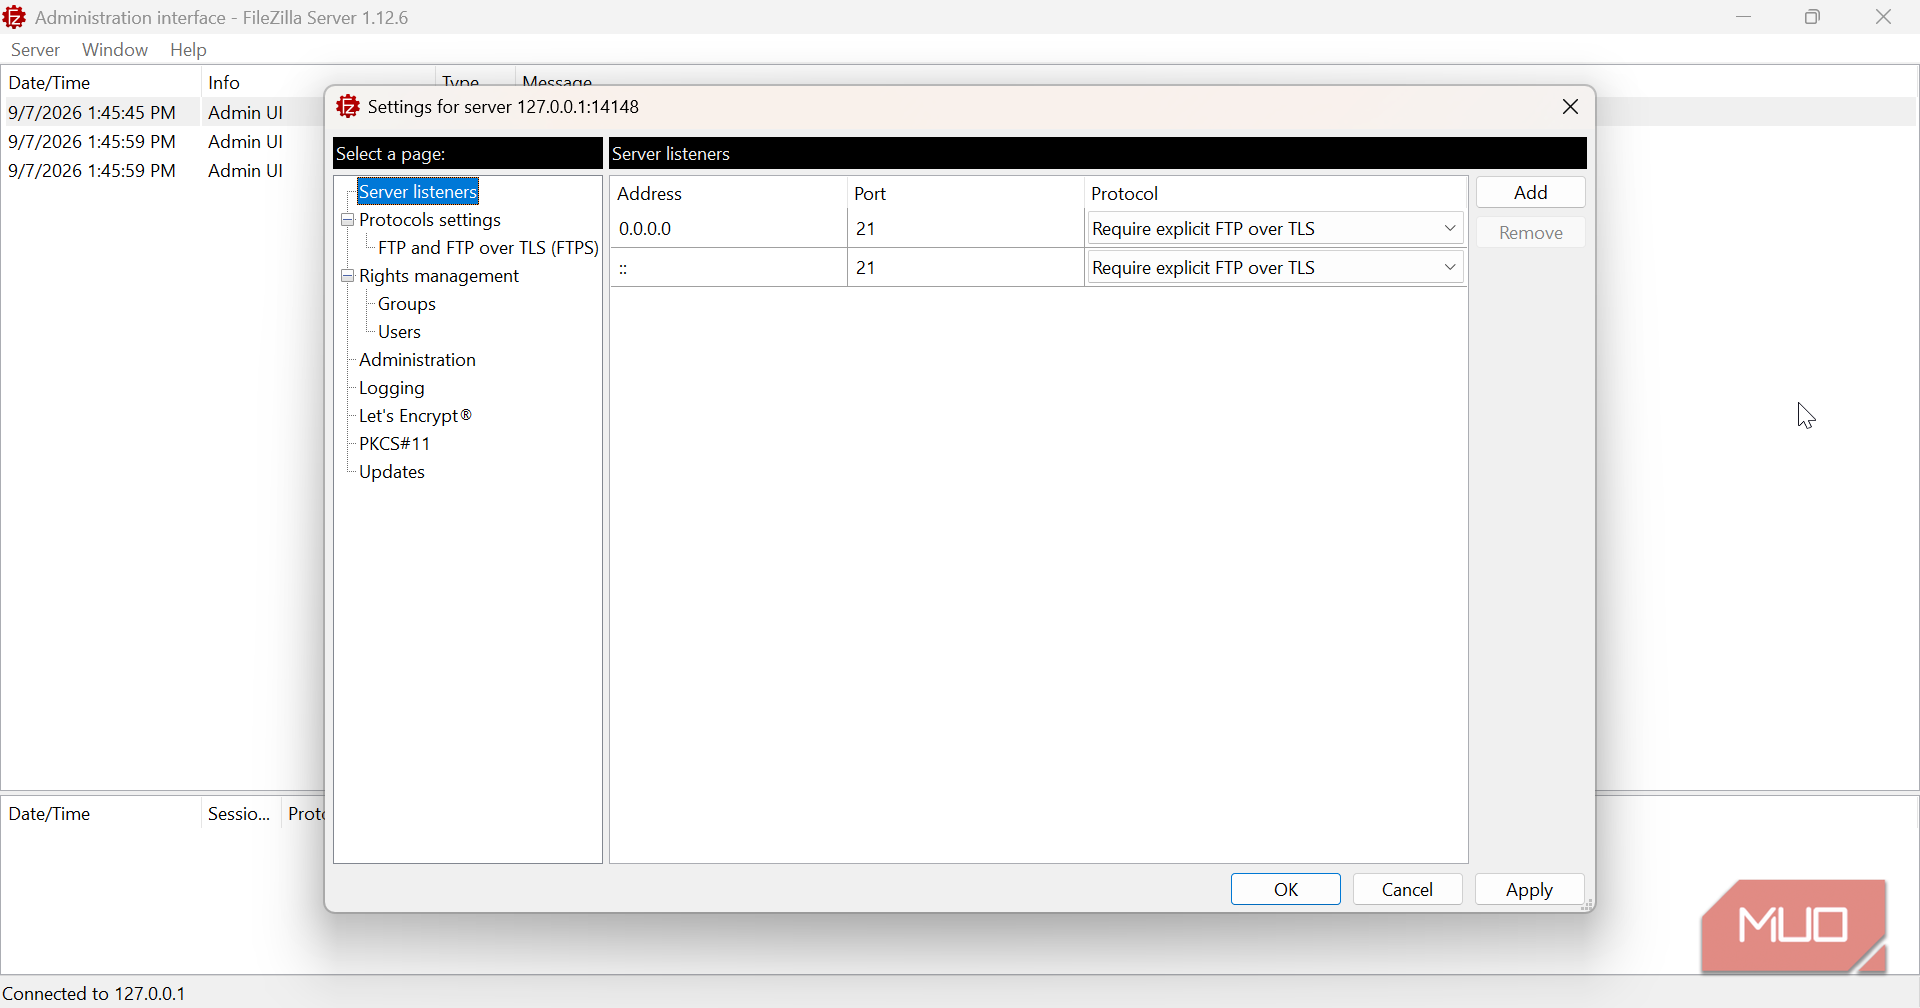Collapse the Rights management tree node
This screenshot has height=1008, width=1920.
[x=348, y=276]
